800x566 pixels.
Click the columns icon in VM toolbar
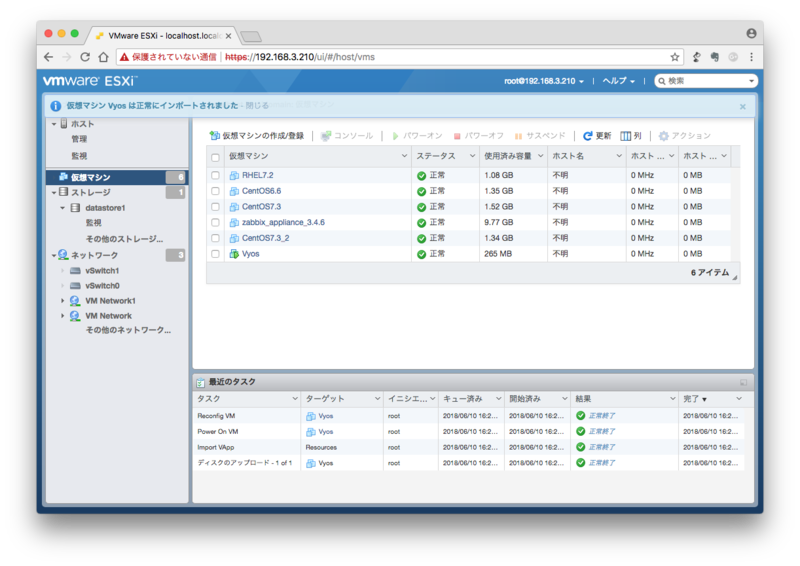click(x=626, y=136)
